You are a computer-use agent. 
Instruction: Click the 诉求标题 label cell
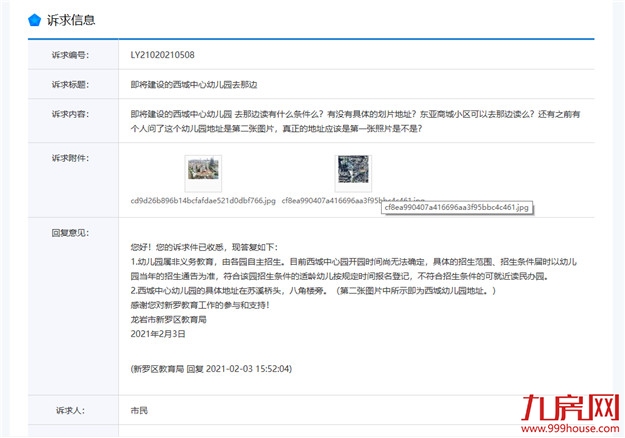tap(73, 84)
